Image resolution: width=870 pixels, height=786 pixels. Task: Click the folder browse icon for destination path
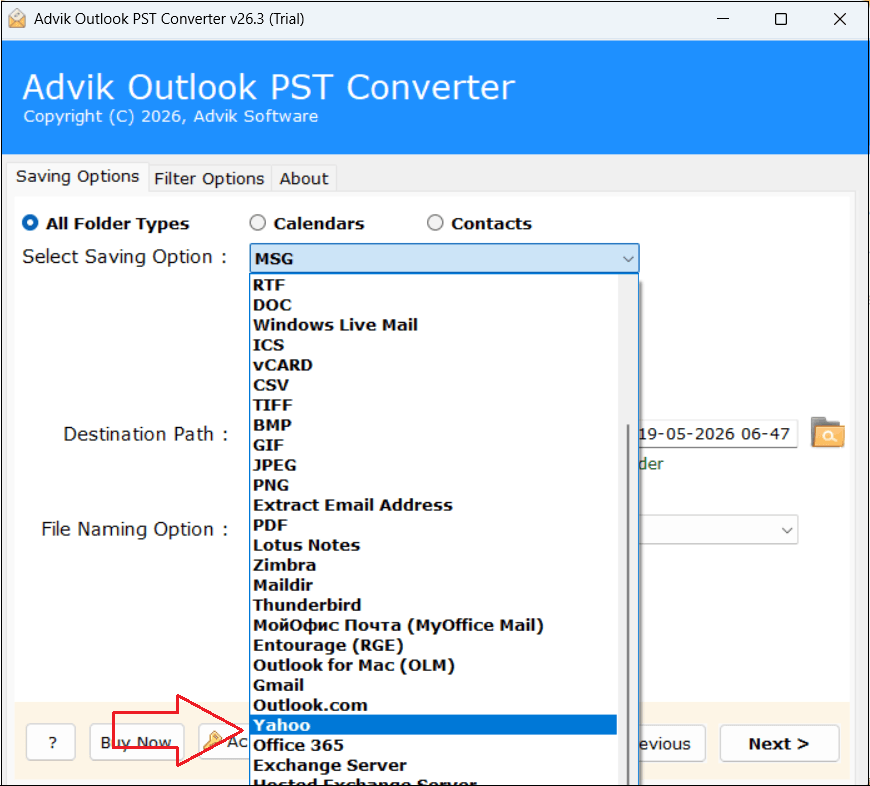pyautogui.click(x=827, y=433)
